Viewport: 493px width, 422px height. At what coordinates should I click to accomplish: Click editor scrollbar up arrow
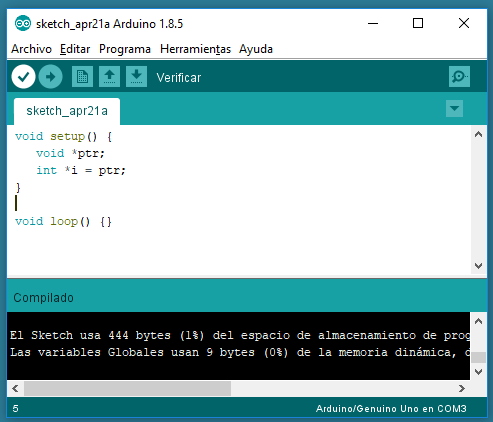click(478, 134)
